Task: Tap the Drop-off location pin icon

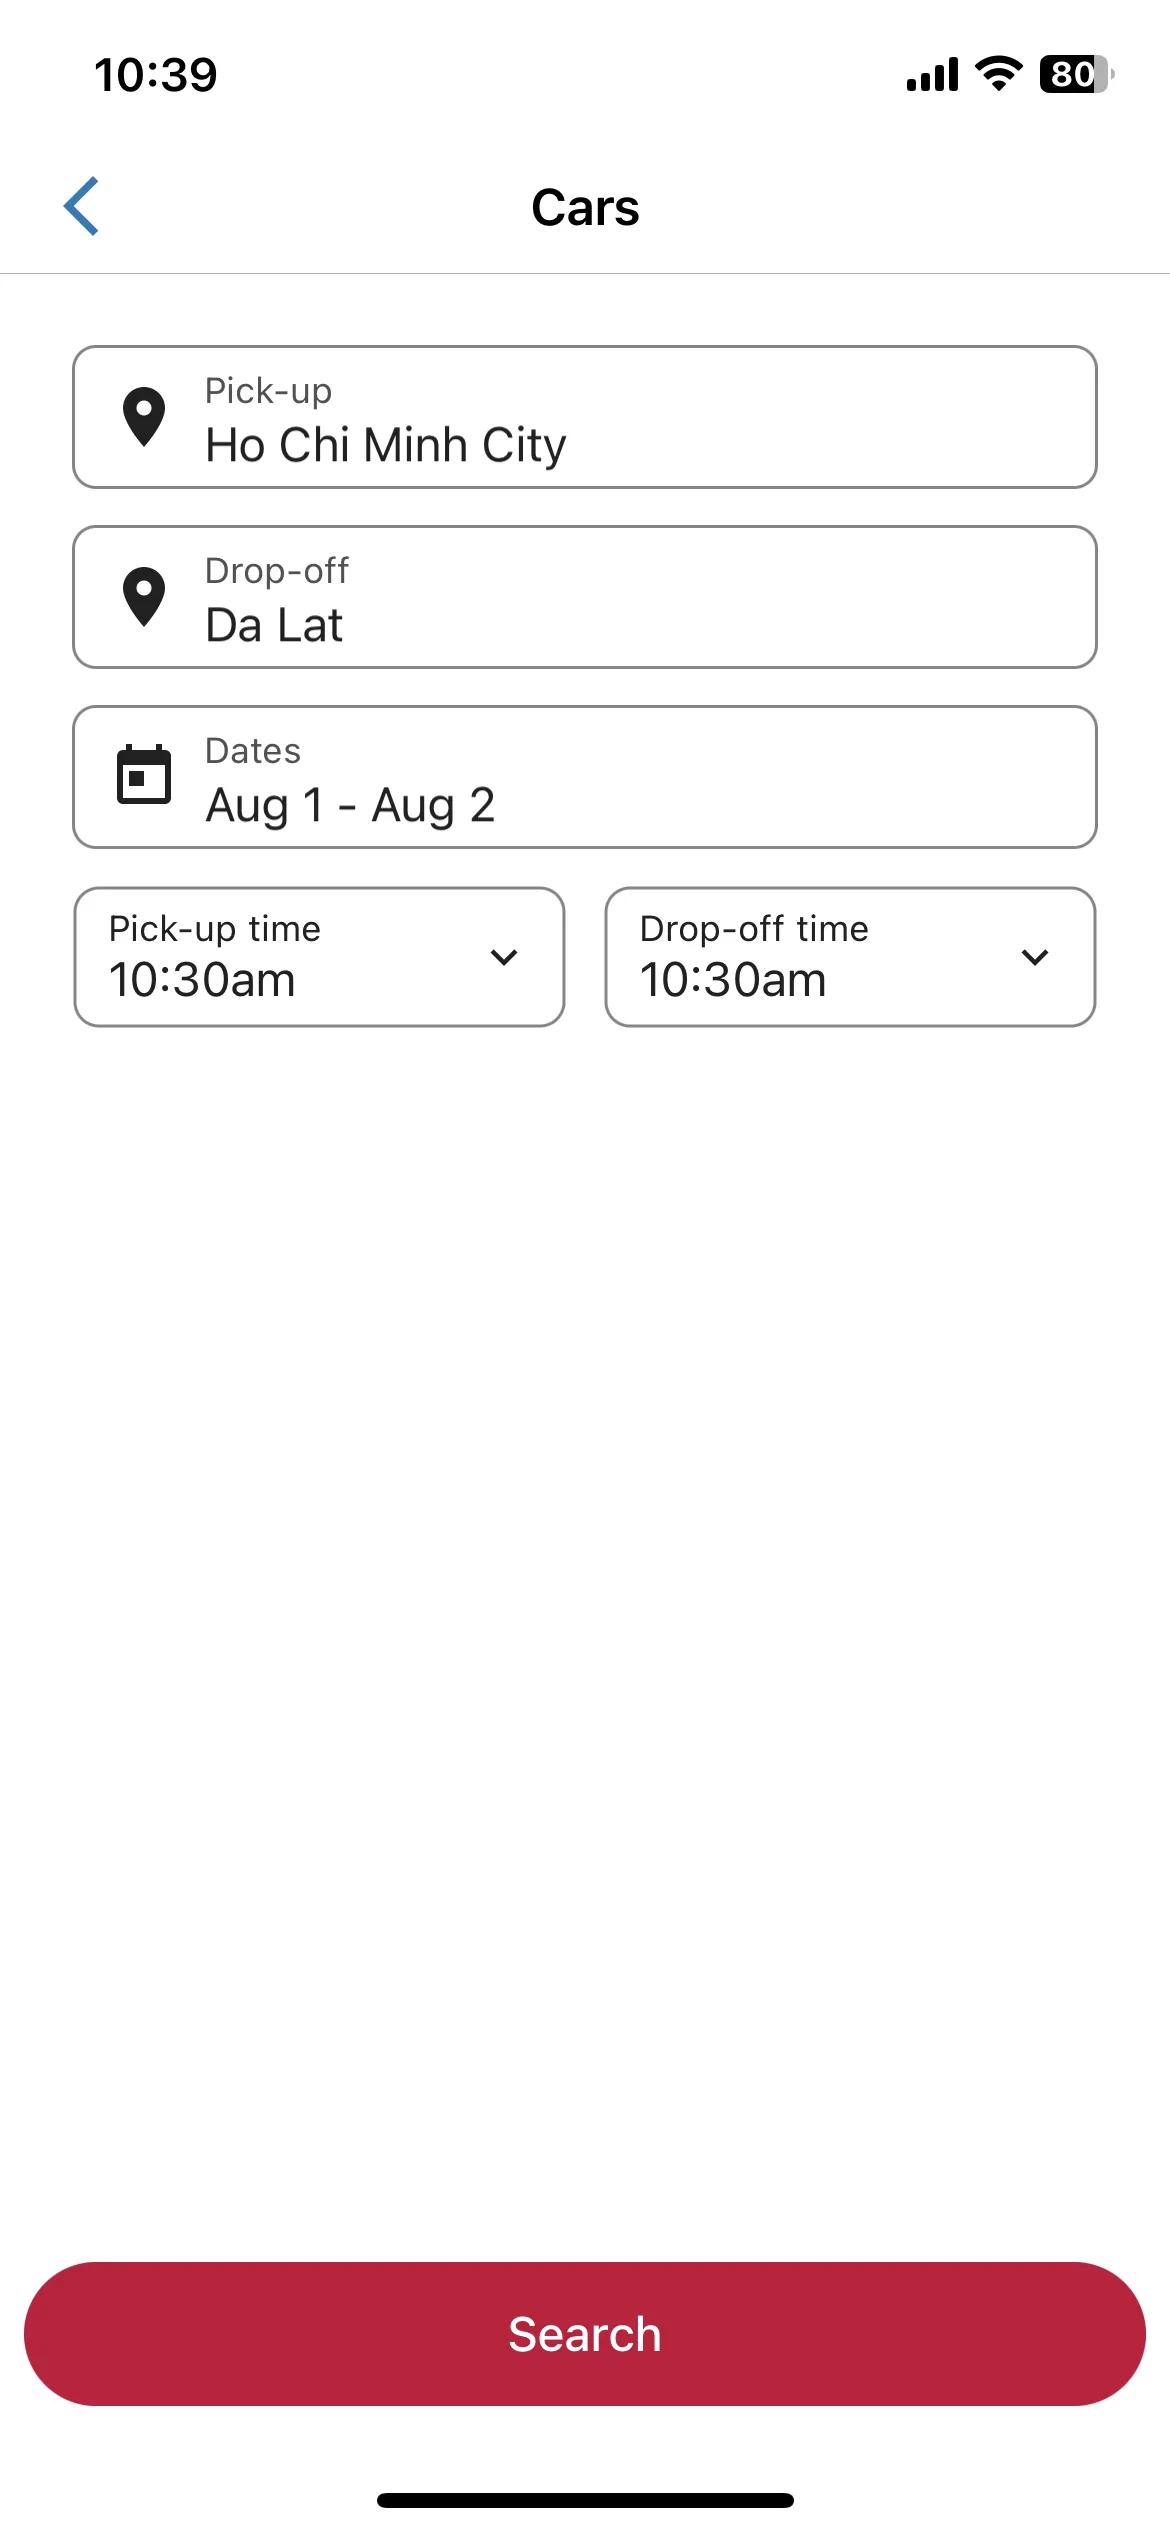Action: [x=144, y=597]
